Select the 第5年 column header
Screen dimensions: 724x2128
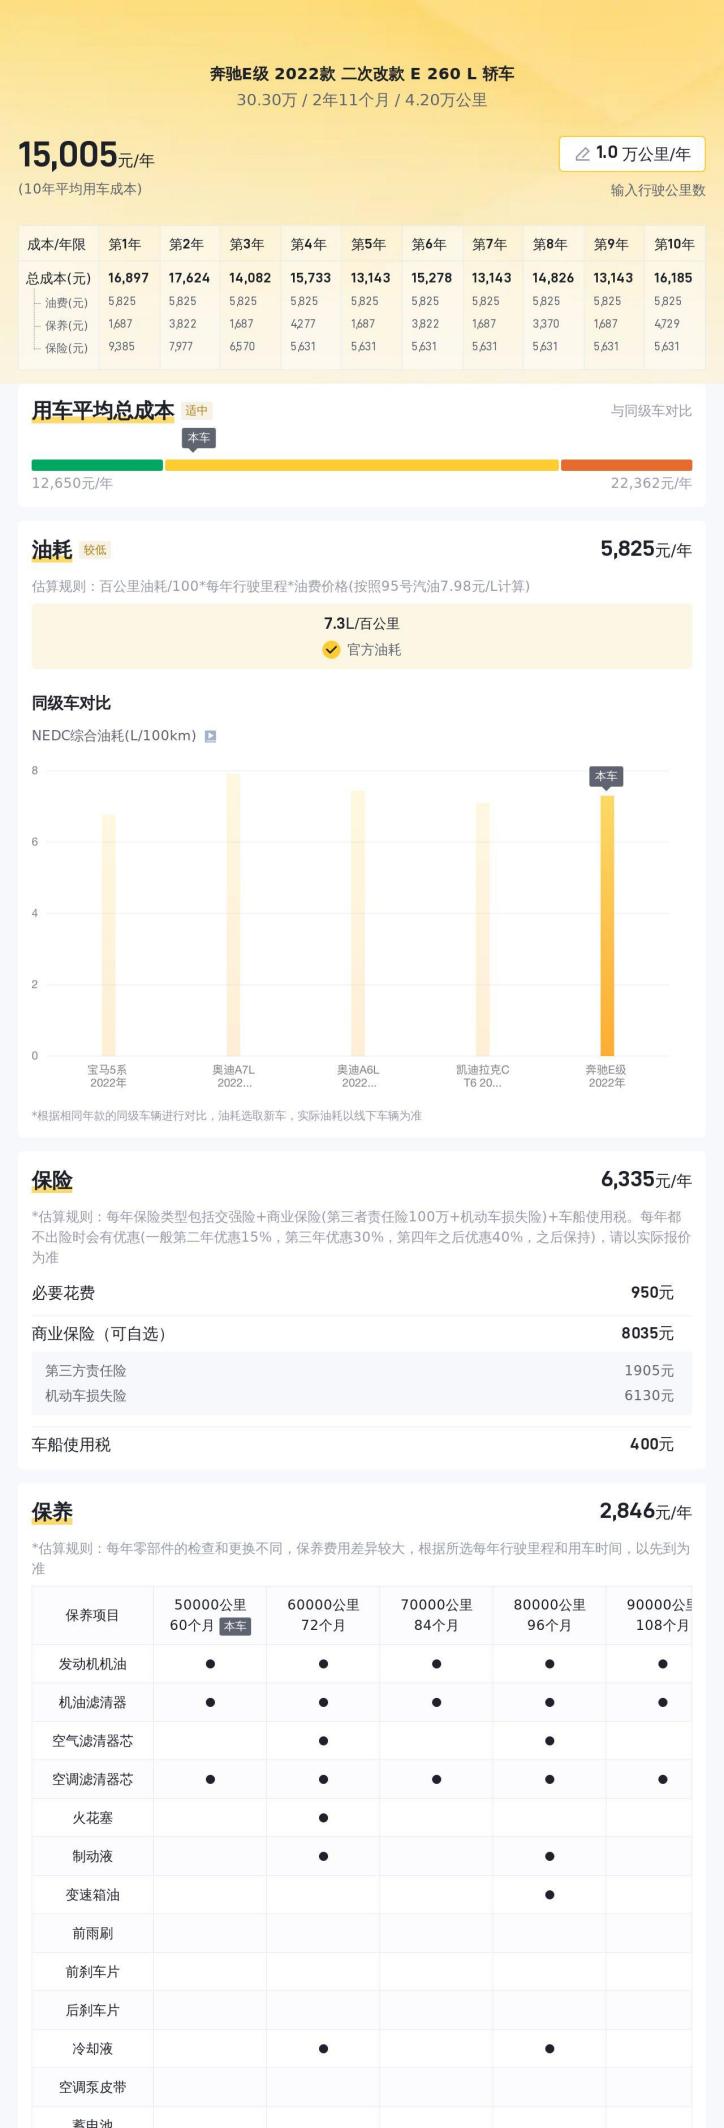[368, 244]
